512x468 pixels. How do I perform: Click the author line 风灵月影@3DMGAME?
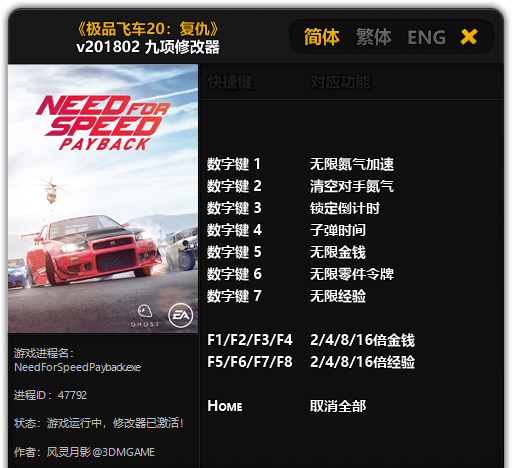(x=84, y=452)
